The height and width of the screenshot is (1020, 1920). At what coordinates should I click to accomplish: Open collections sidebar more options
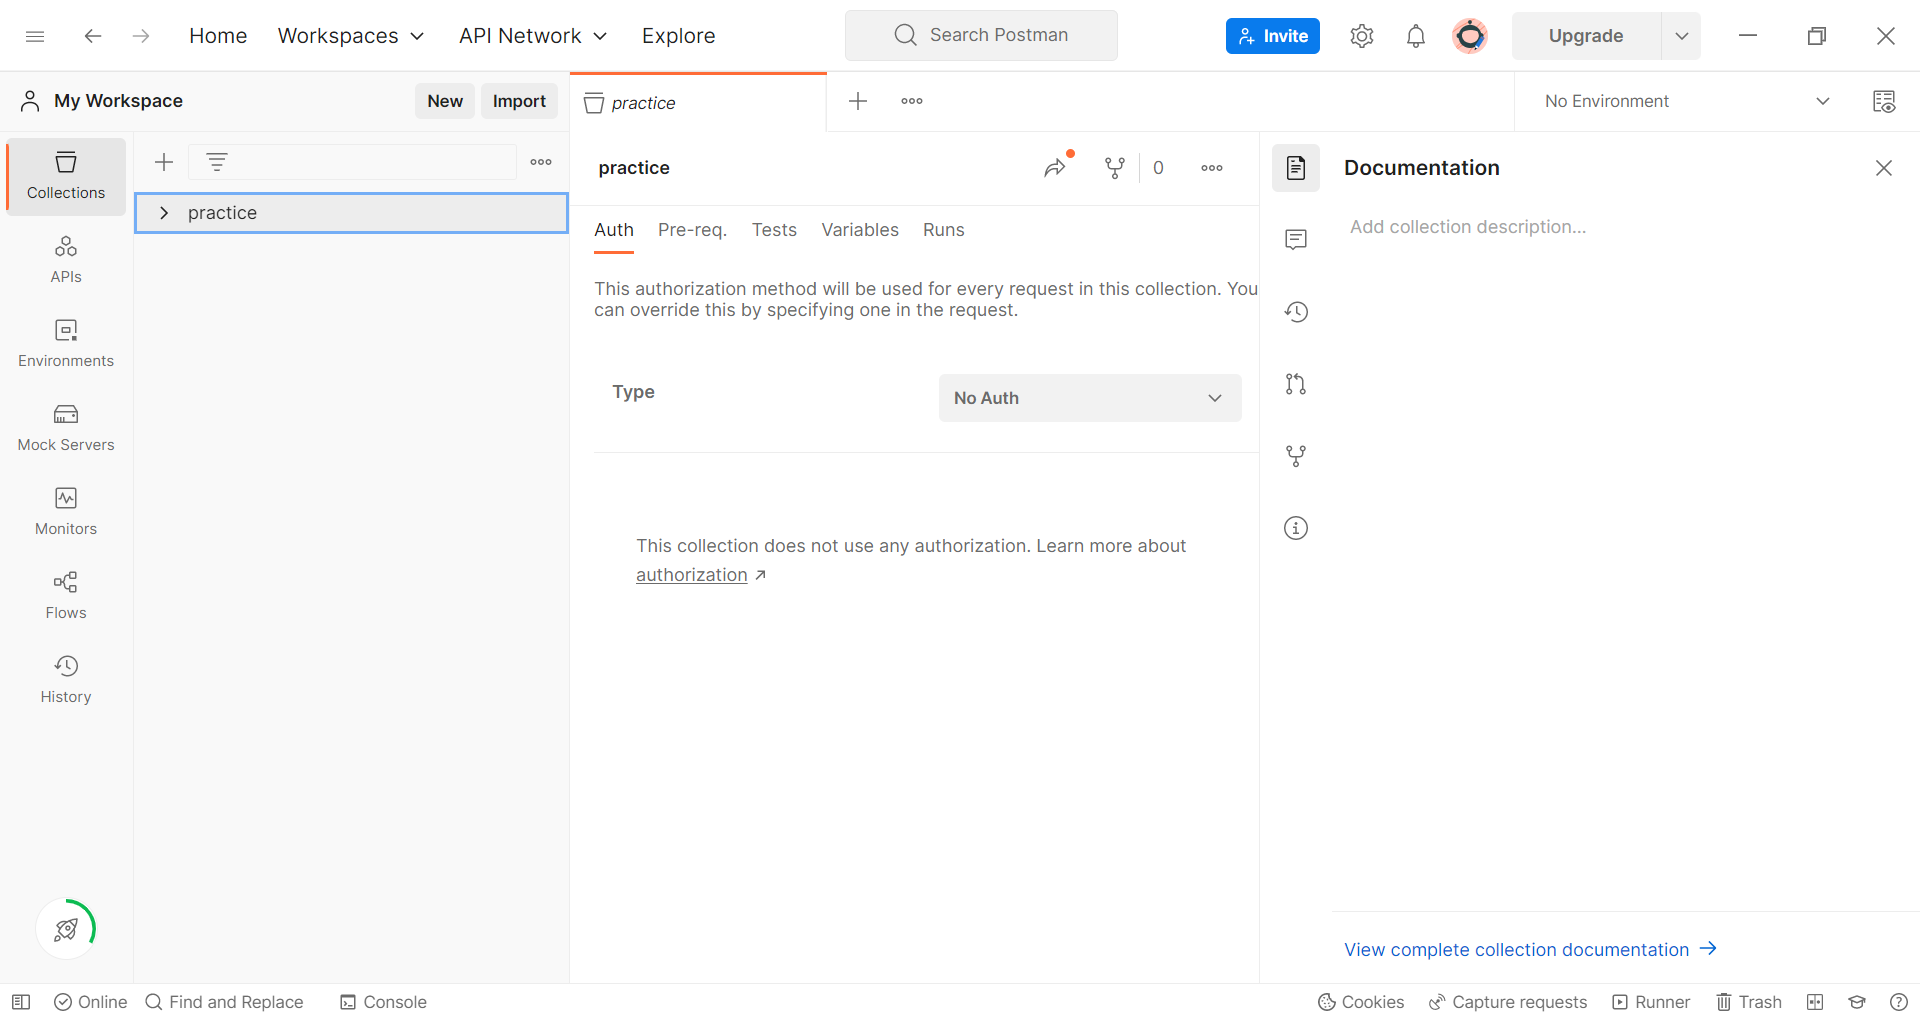tap(541, 162)
